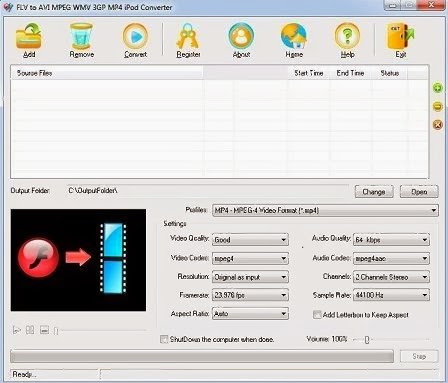
Task: Open the Framerate dropdown
Action: 250,295
